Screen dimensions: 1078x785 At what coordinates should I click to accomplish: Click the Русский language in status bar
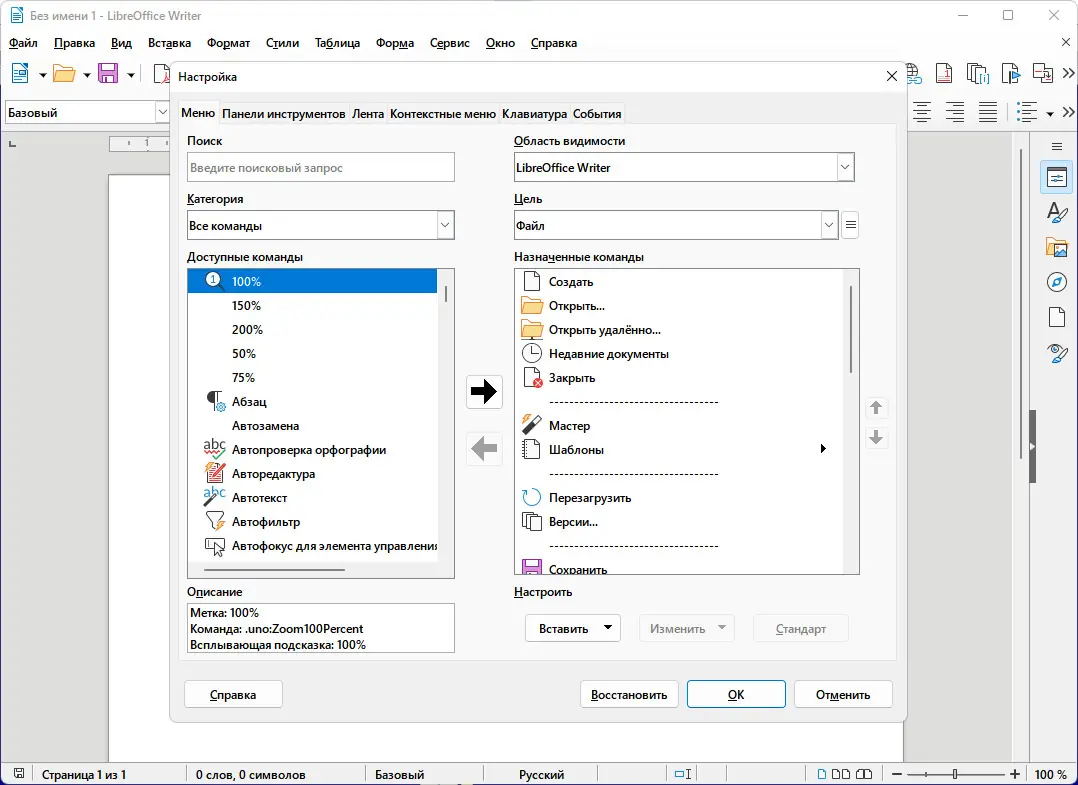[x=542, y=774]
